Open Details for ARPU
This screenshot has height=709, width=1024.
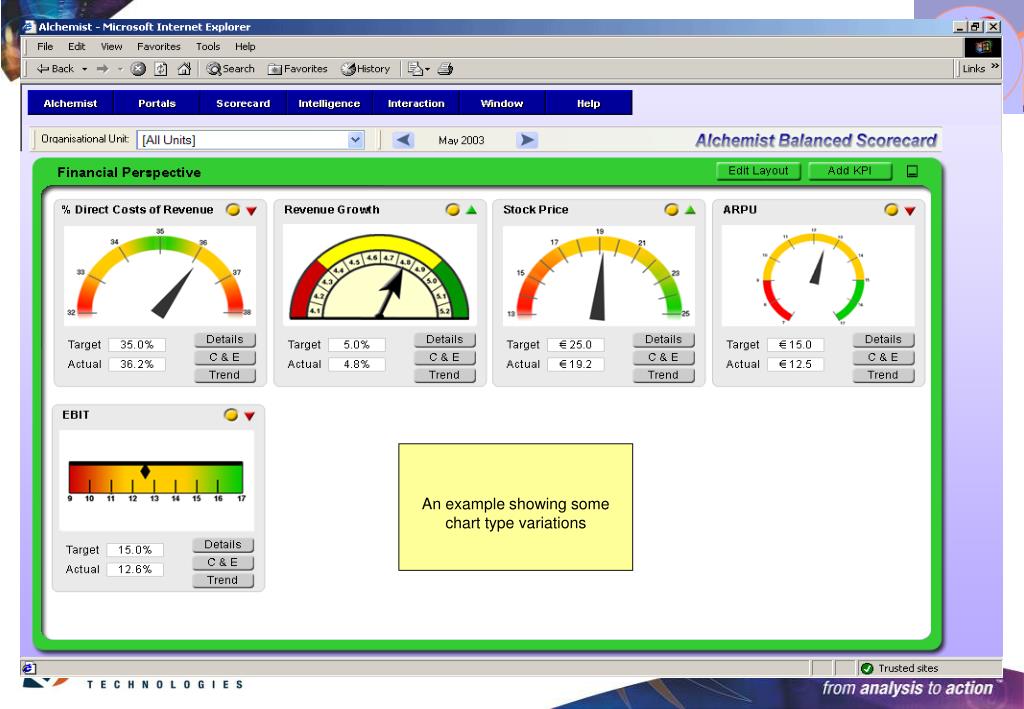[x=883, y=339]
